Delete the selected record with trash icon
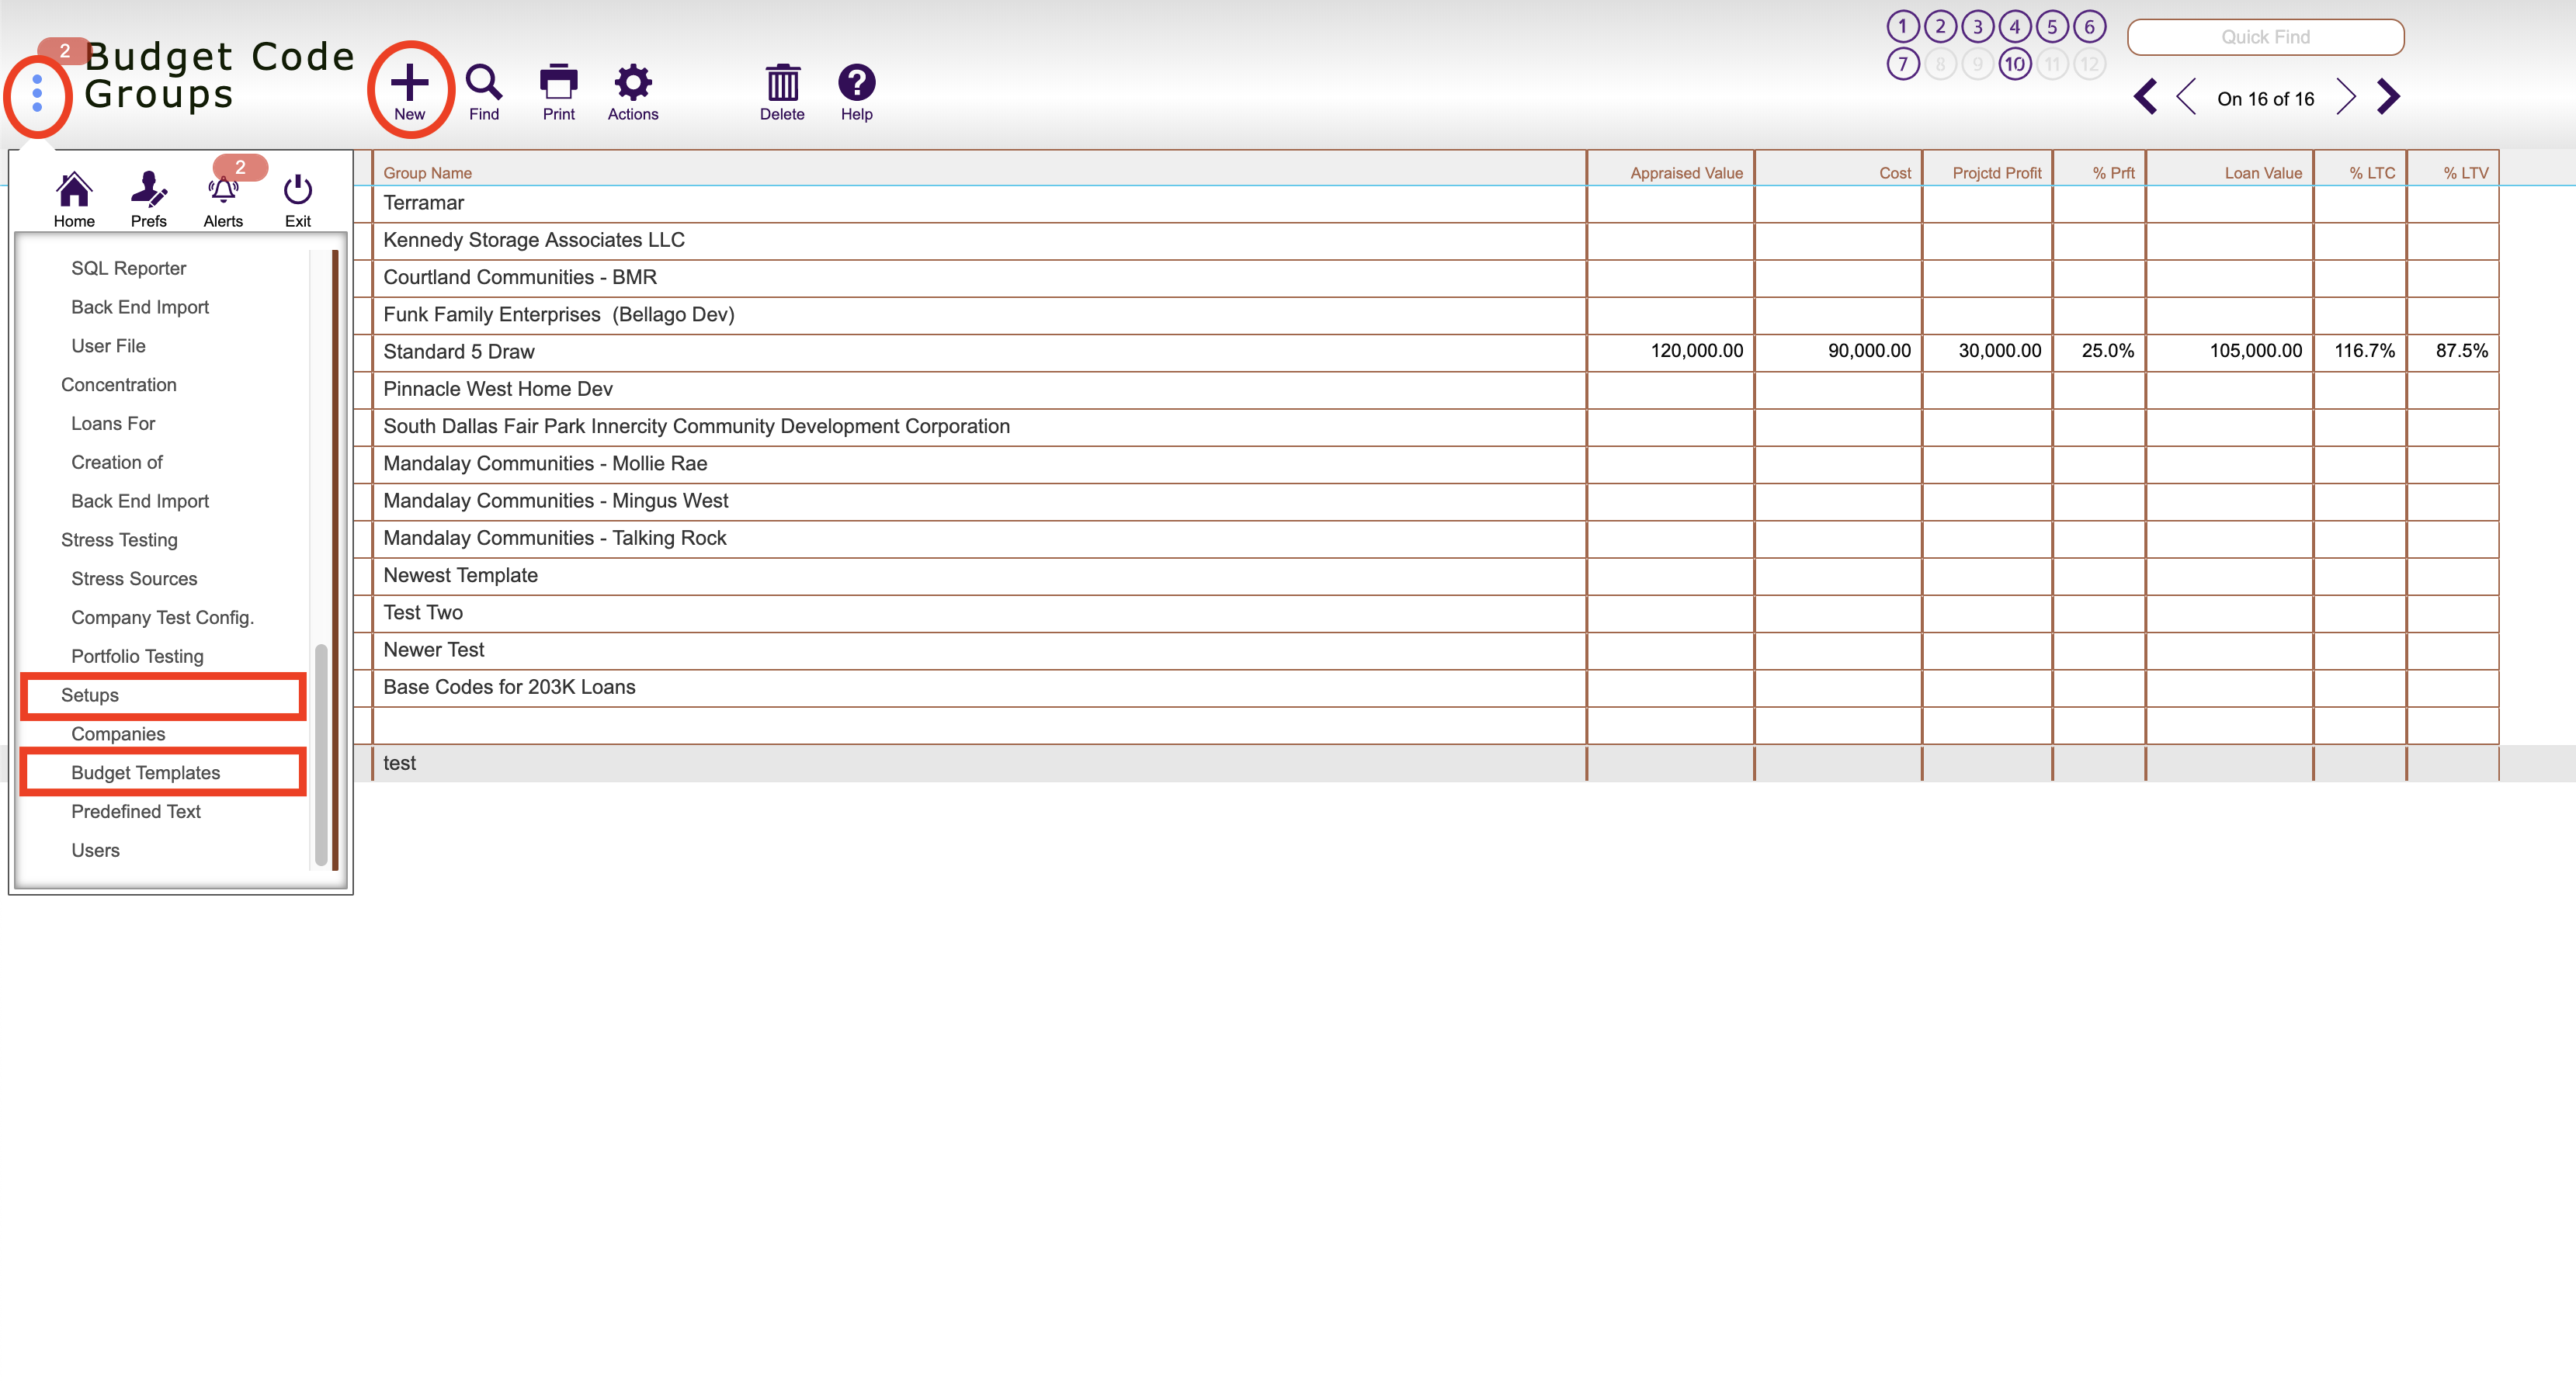 [x=782, y=92]
